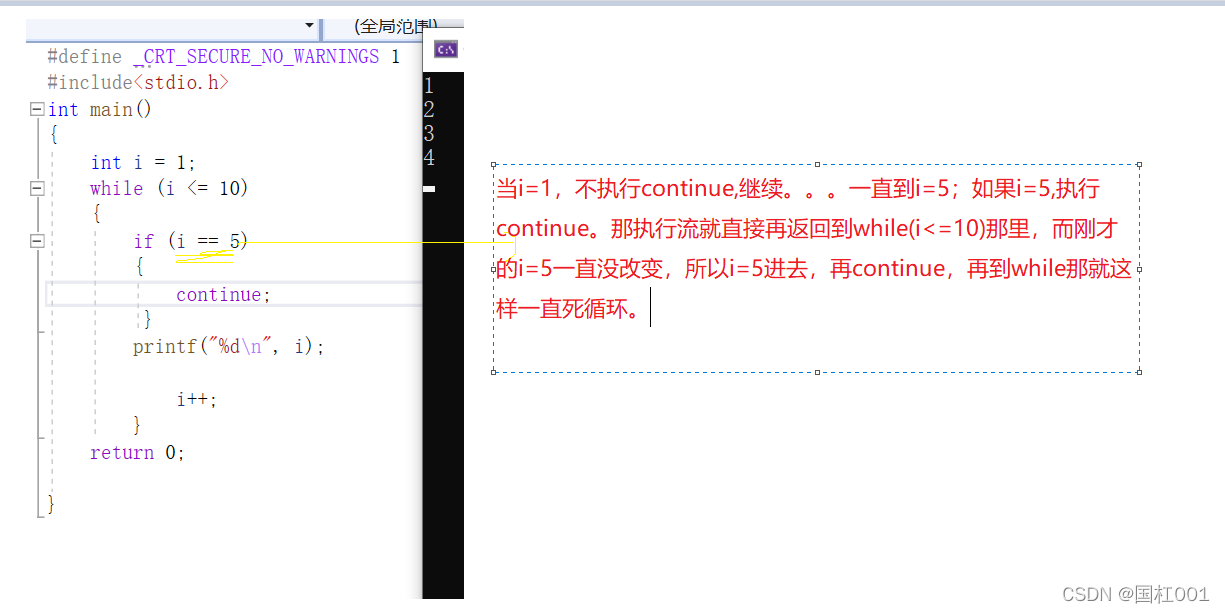
Task: Click the #define _CRT_SECURE_NO_WARNINGS line
Action: [223, 57]
